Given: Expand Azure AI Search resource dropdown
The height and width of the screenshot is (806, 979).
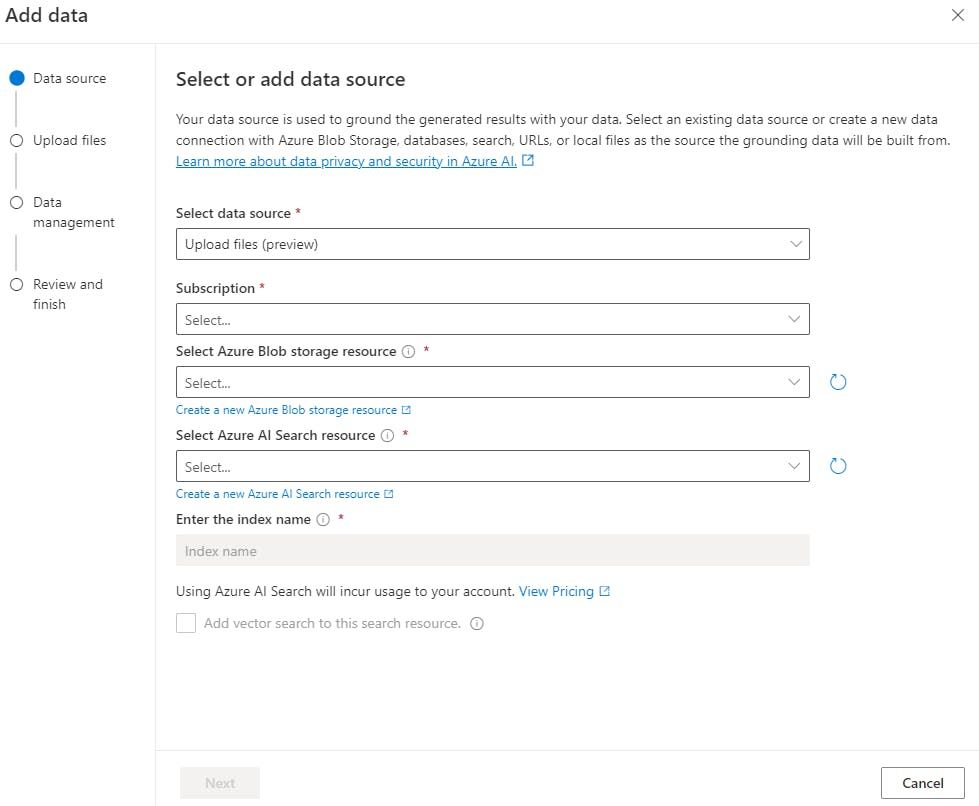Looking at the screenshot, I should (x=492, y=466).
